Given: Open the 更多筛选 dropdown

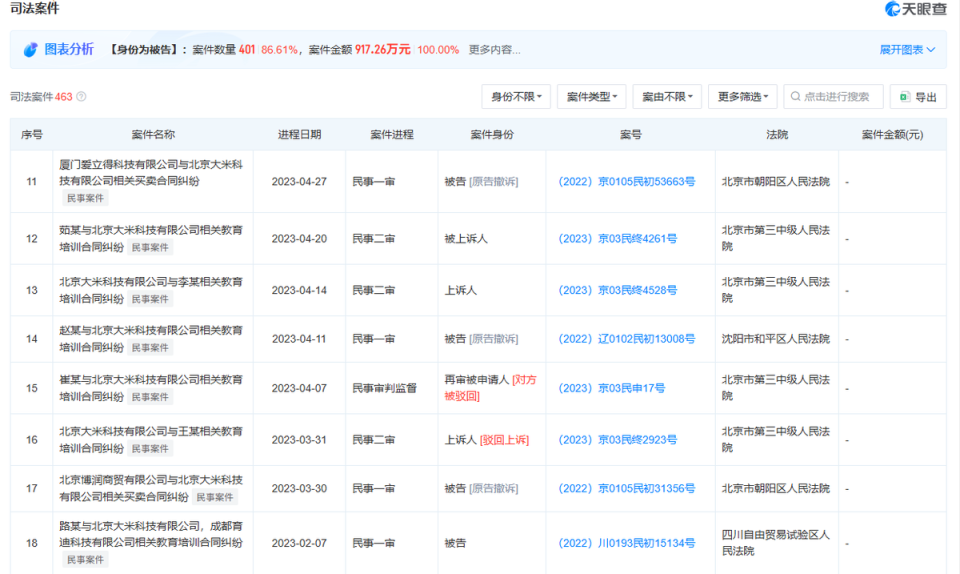Looking at the screenshot, I should [743, 97].
